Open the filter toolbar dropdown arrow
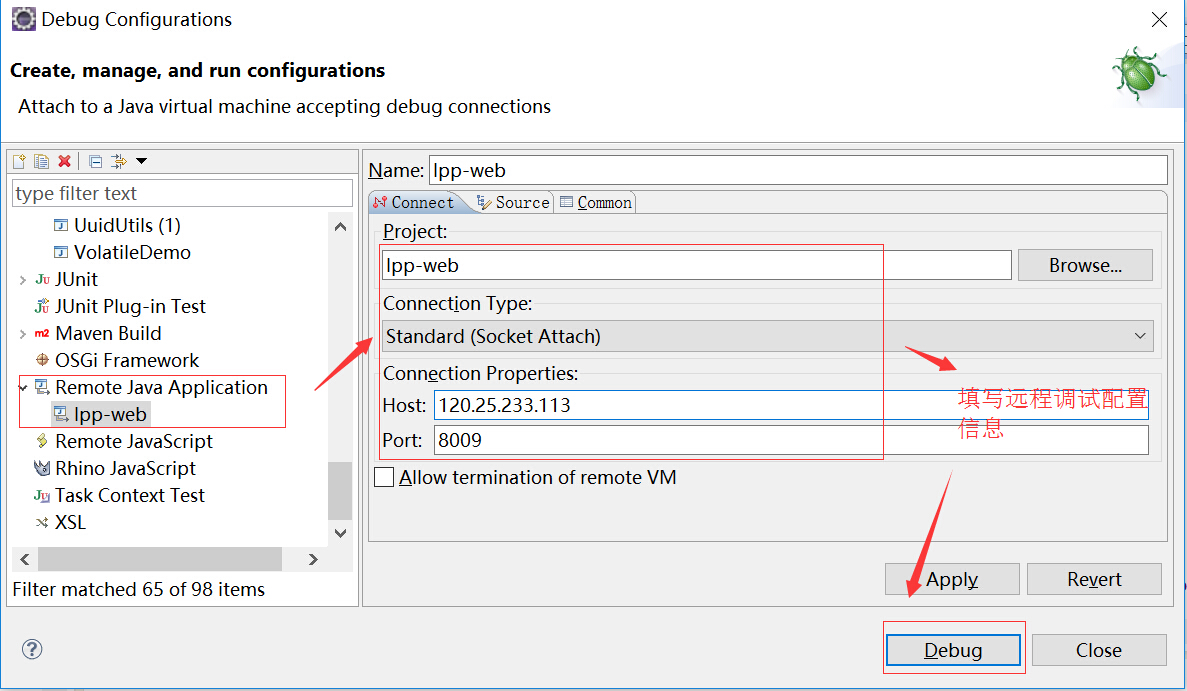The width and height of the screenshot is (1187, 691). tap(141, 161)
